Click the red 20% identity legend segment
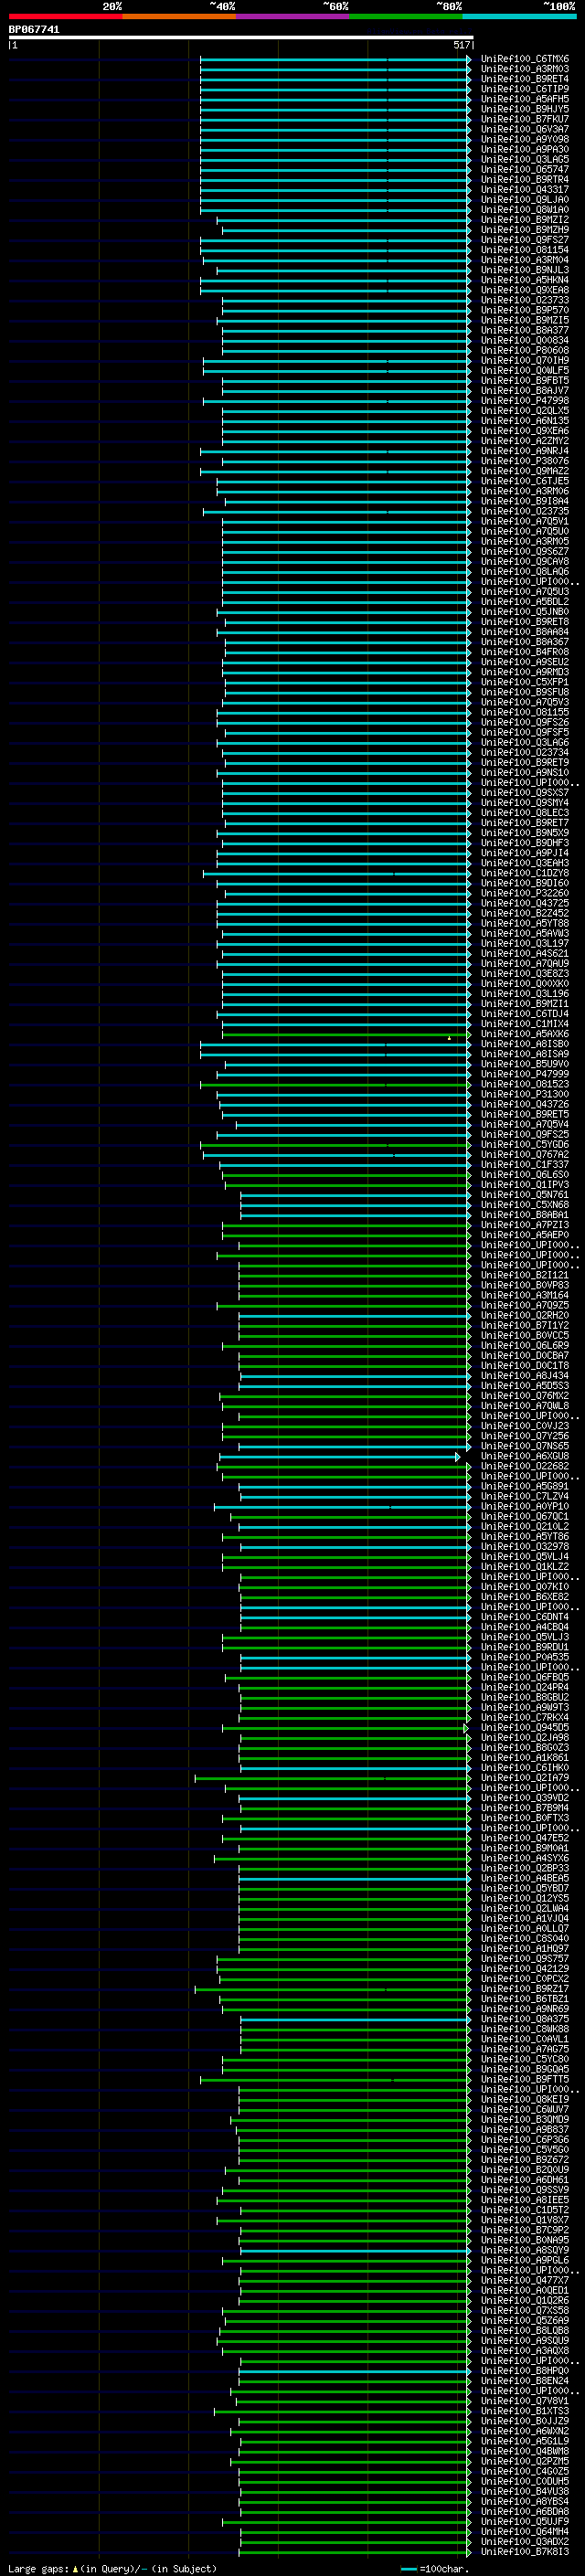585x2576 pixels. pos(65,16)
